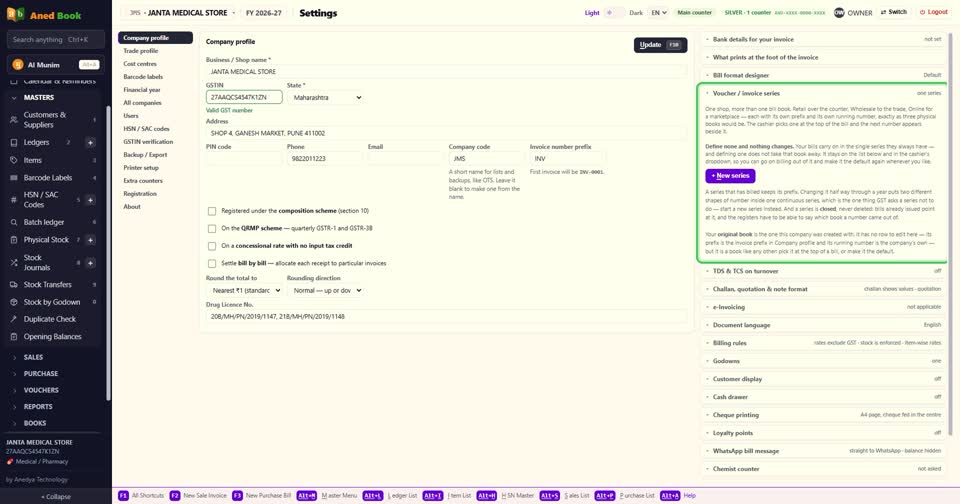This screenshot has width=960, height=504.
Task: Click the OWNER avatar badge
Action: 839,12
